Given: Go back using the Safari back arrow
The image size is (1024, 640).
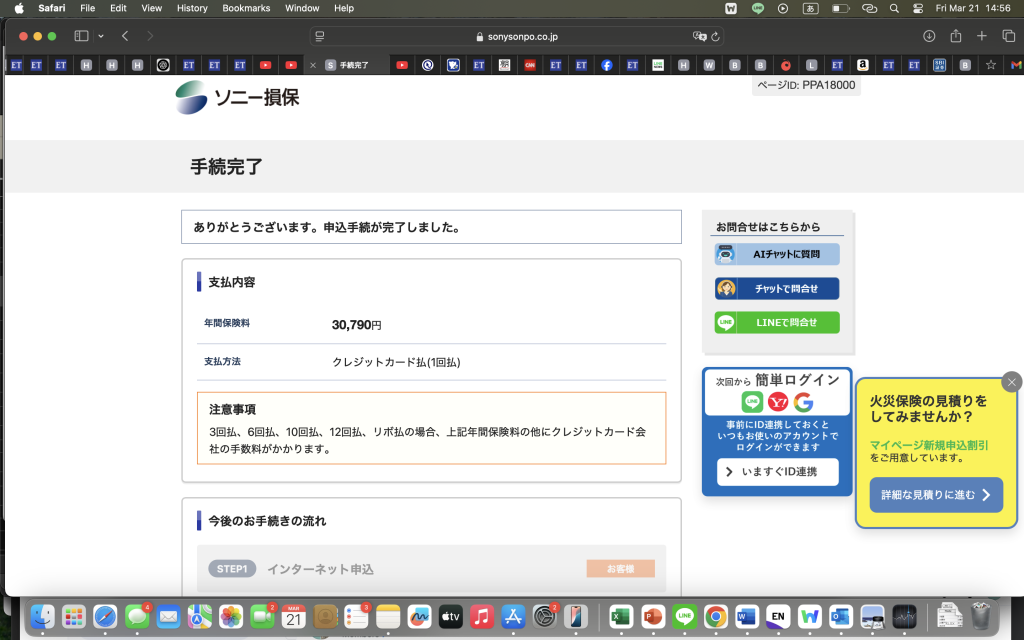Looking at the screenshot, I should [x=125, y=36].
